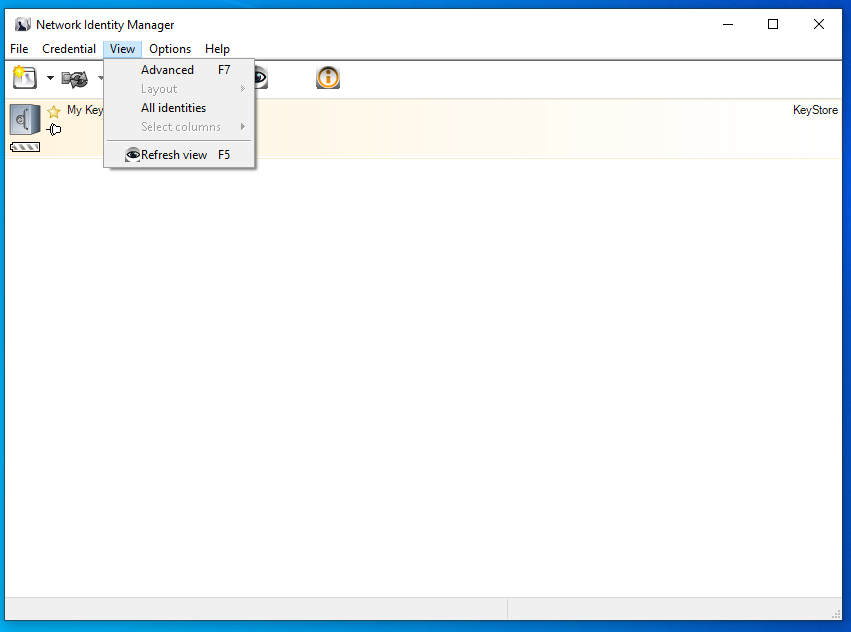Click the Network Identity Manager title icon

[x=22, y=25]
